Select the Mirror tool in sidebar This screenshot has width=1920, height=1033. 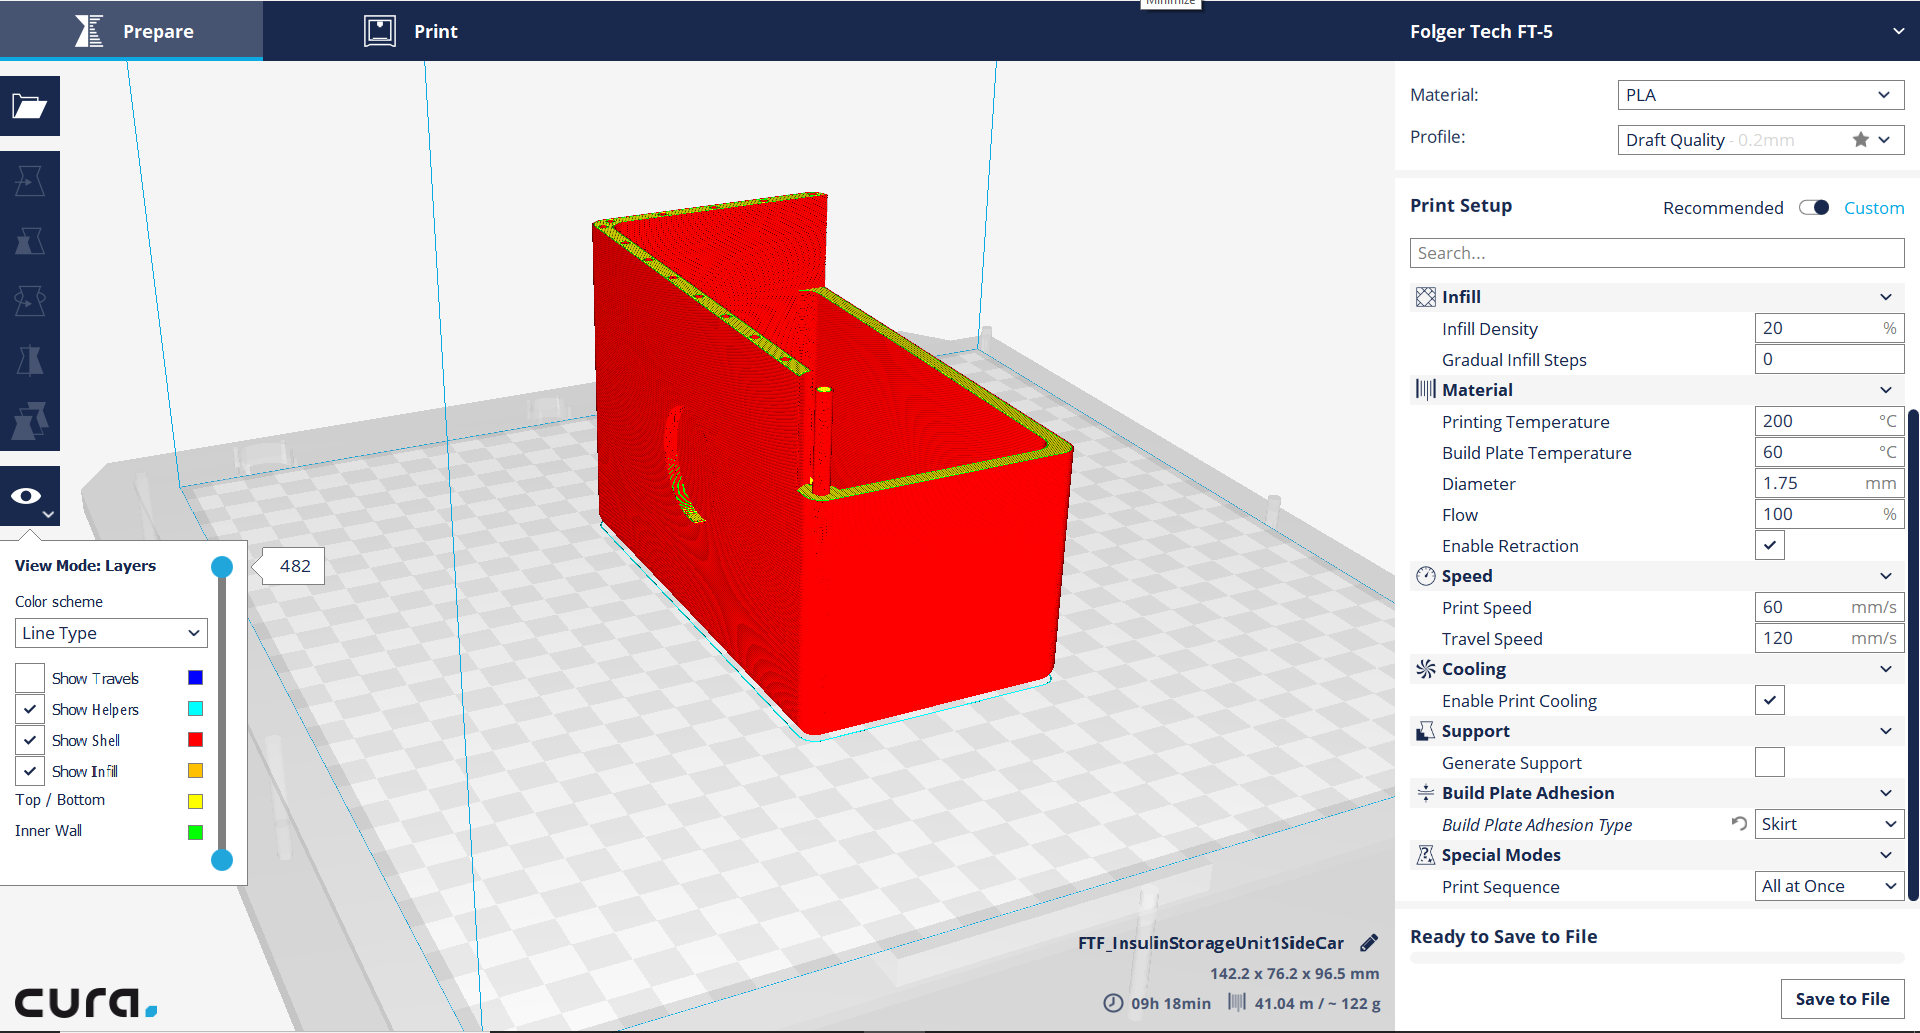[x=30, y=361]
